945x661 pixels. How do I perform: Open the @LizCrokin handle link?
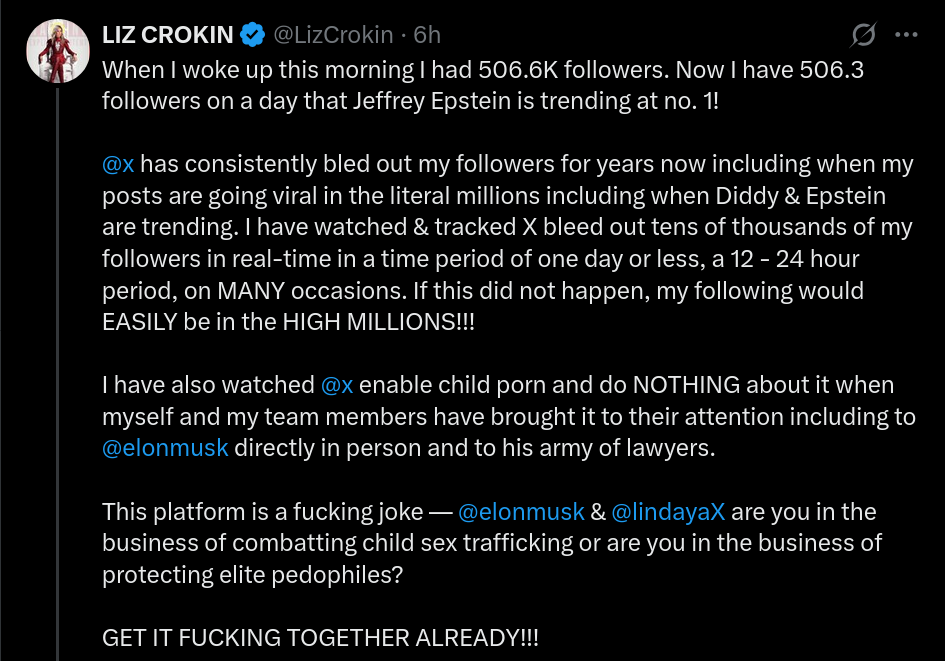[x=333, y=35]
